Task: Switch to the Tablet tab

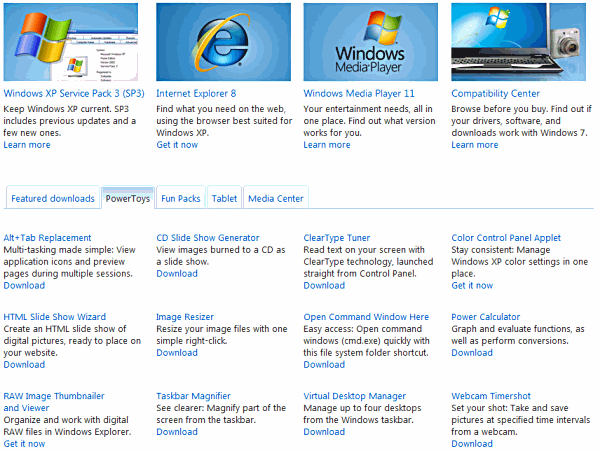Action: tap(224, 199)
